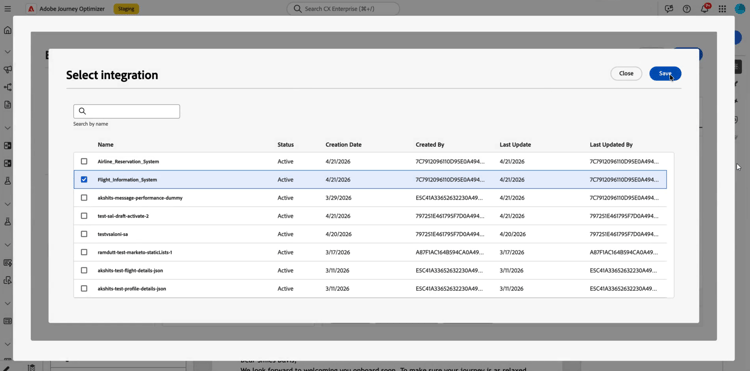Viewport: 750px width, 371px height.
Task: Enable the akshits-test-profile-details-json checkbox
Action: point(84,288)
